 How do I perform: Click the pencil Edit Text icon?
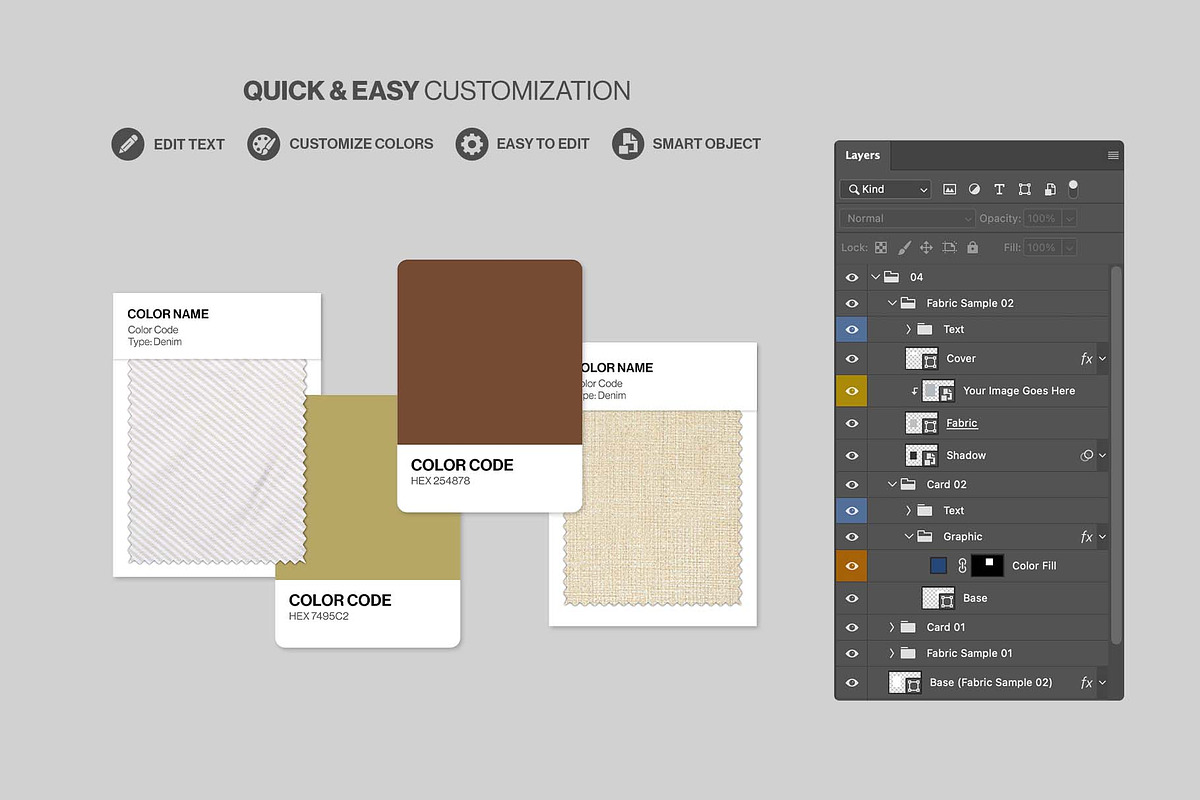[127, 144]
